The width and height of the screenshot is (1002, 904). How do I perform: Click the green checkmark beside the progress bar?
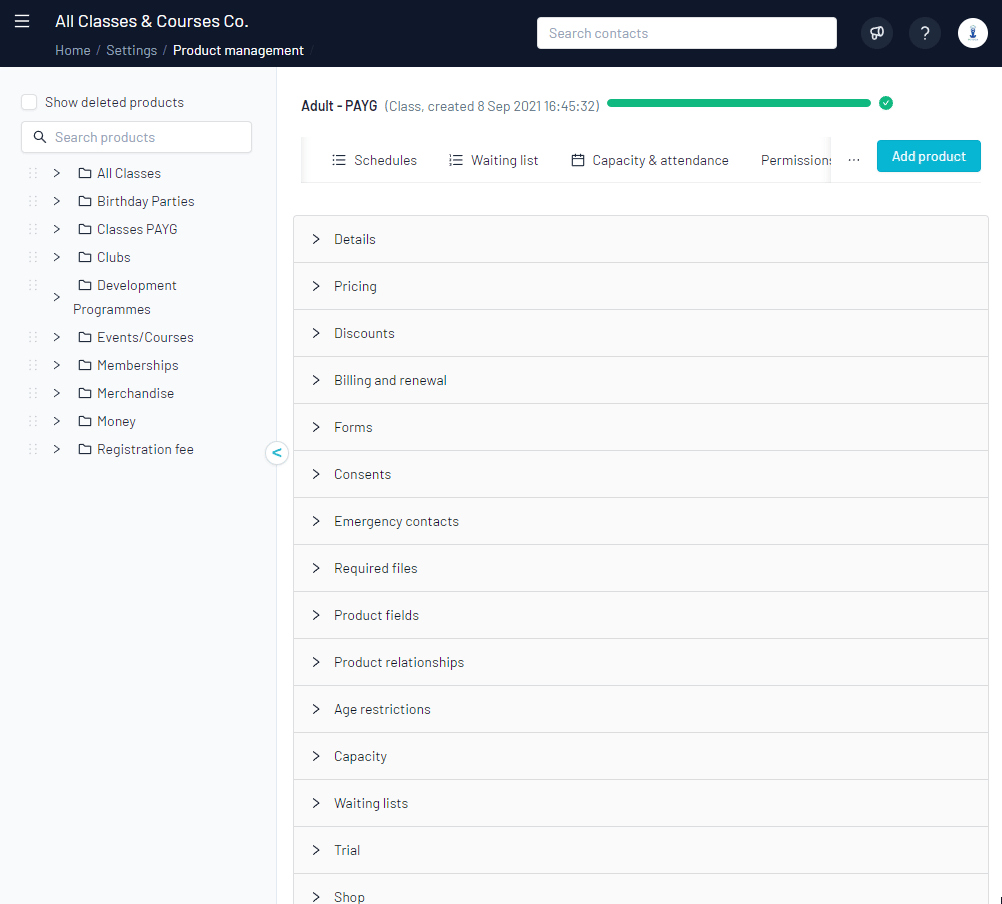pos(886,102)
